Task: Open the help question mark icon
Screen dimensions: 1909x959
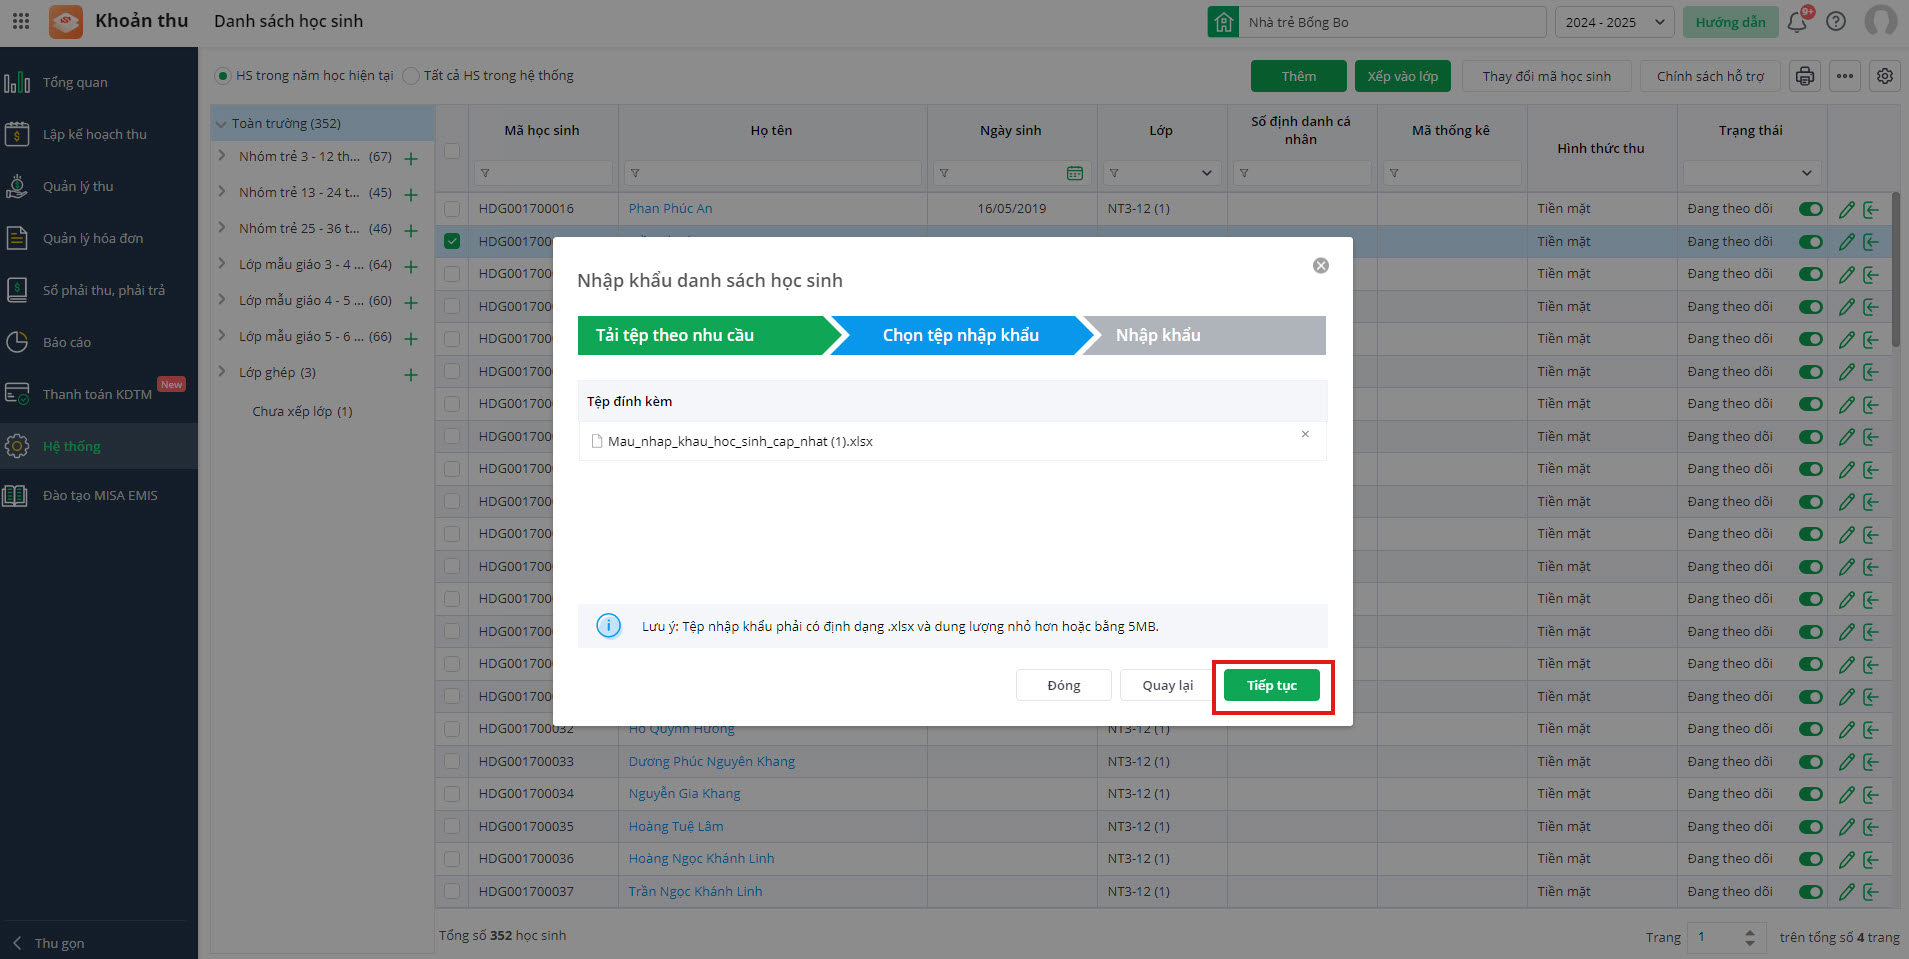Action: coord(1836,21)
